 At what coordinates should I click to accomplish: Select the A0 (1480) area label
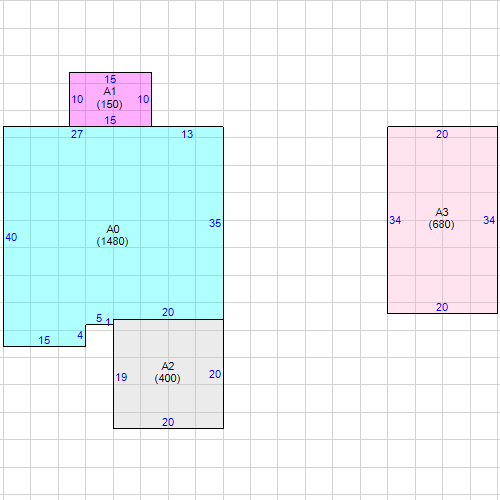(112, 235)
